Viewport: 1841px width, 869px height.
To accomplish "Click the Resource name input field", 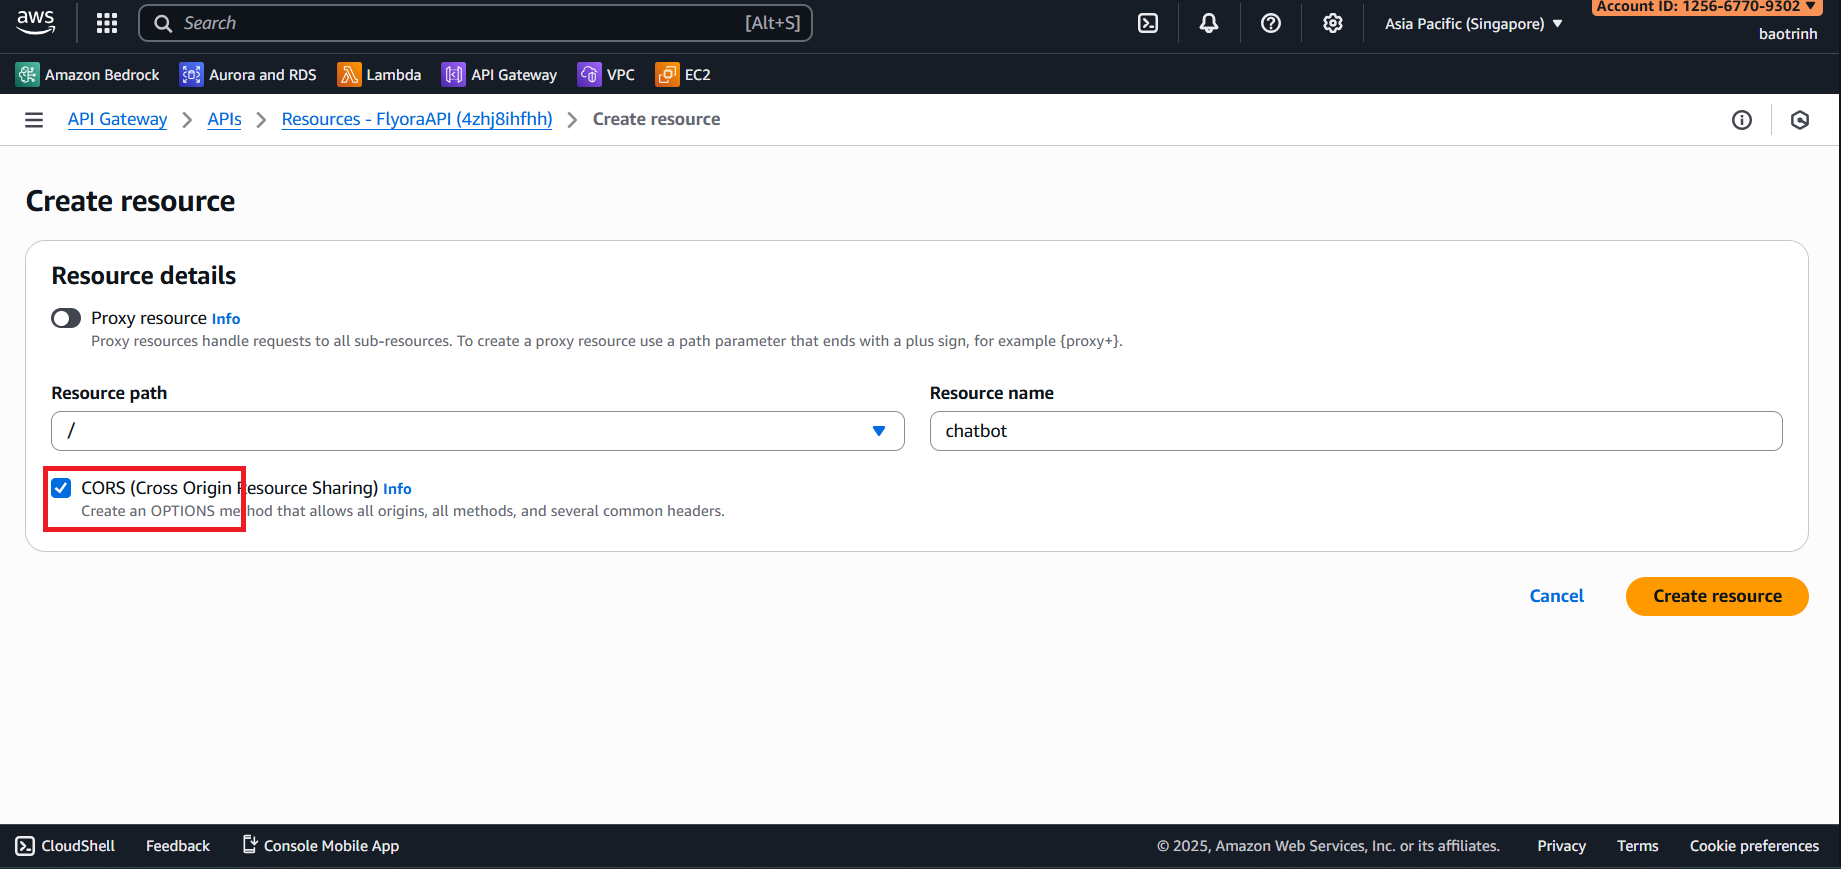I will (x=1355, y=431).
